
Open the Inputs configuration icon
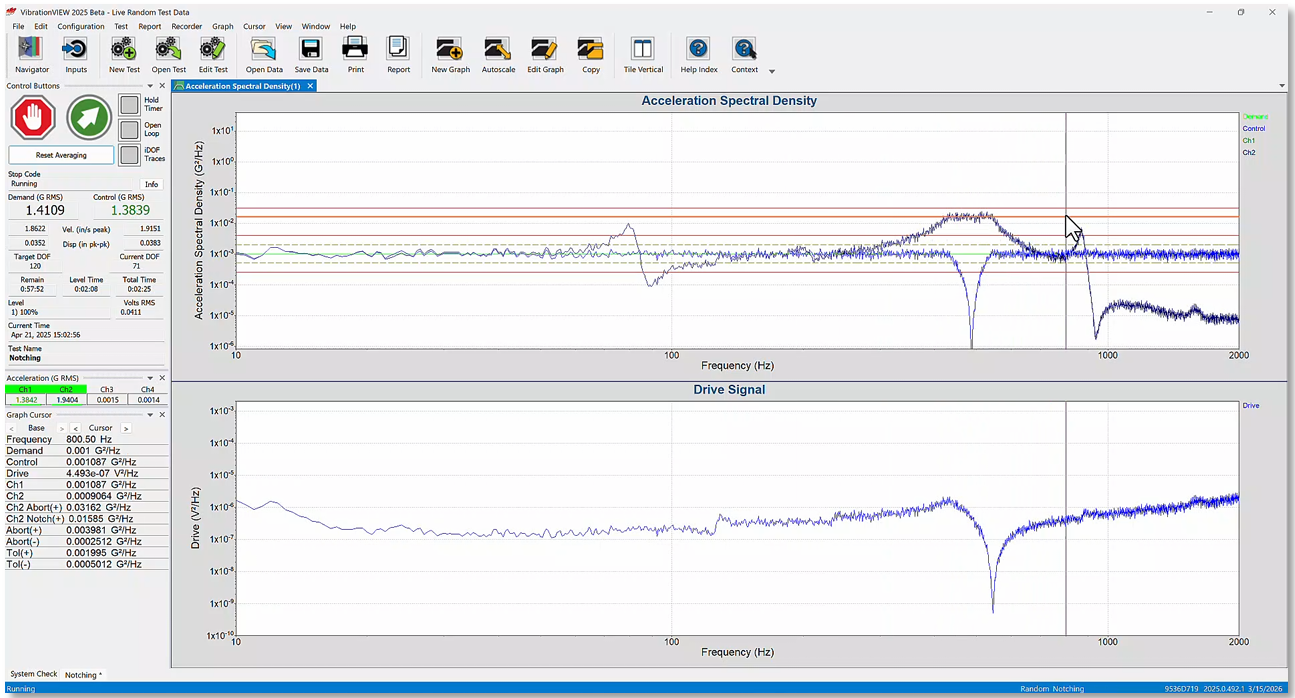[x=76, y=55]
